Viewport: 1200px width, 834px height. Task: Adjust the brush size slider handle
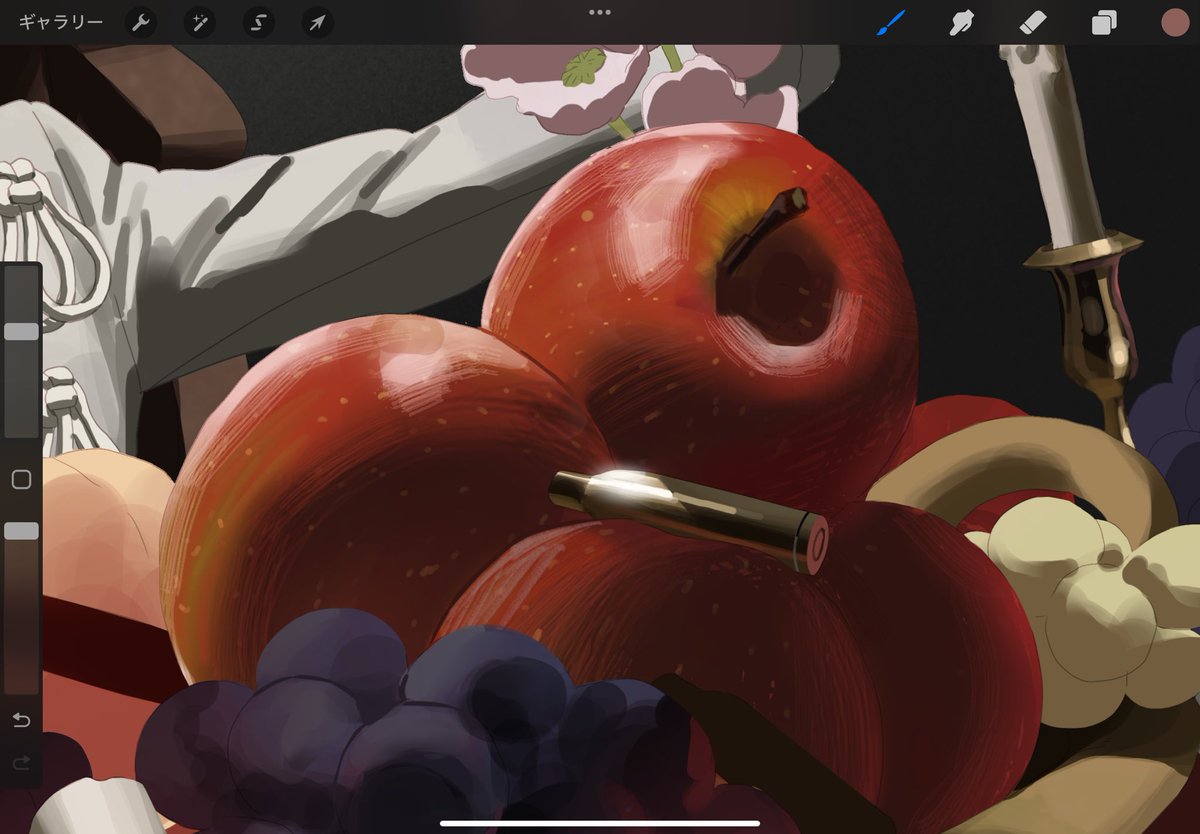21,331
